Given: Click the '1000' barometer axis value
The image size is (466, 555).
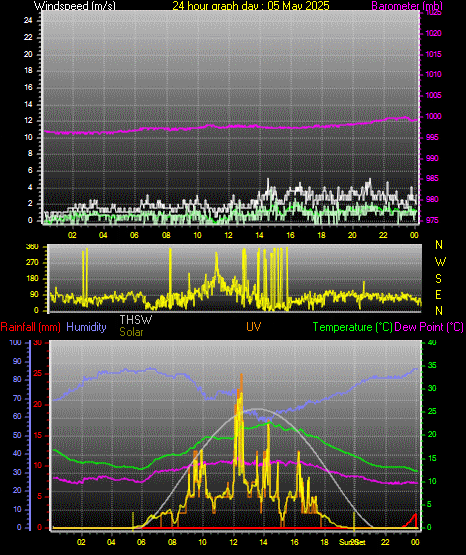Looking at the screenshot, I should pyautogui.click(x=433, y=116).
